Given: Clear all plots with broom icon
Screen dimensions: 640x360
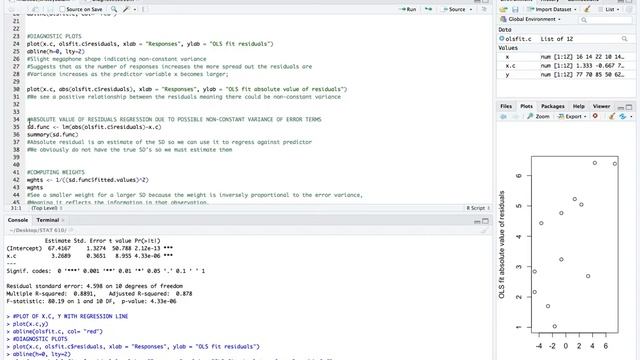Looking at the screenshot, I should (x=612, y=117).
